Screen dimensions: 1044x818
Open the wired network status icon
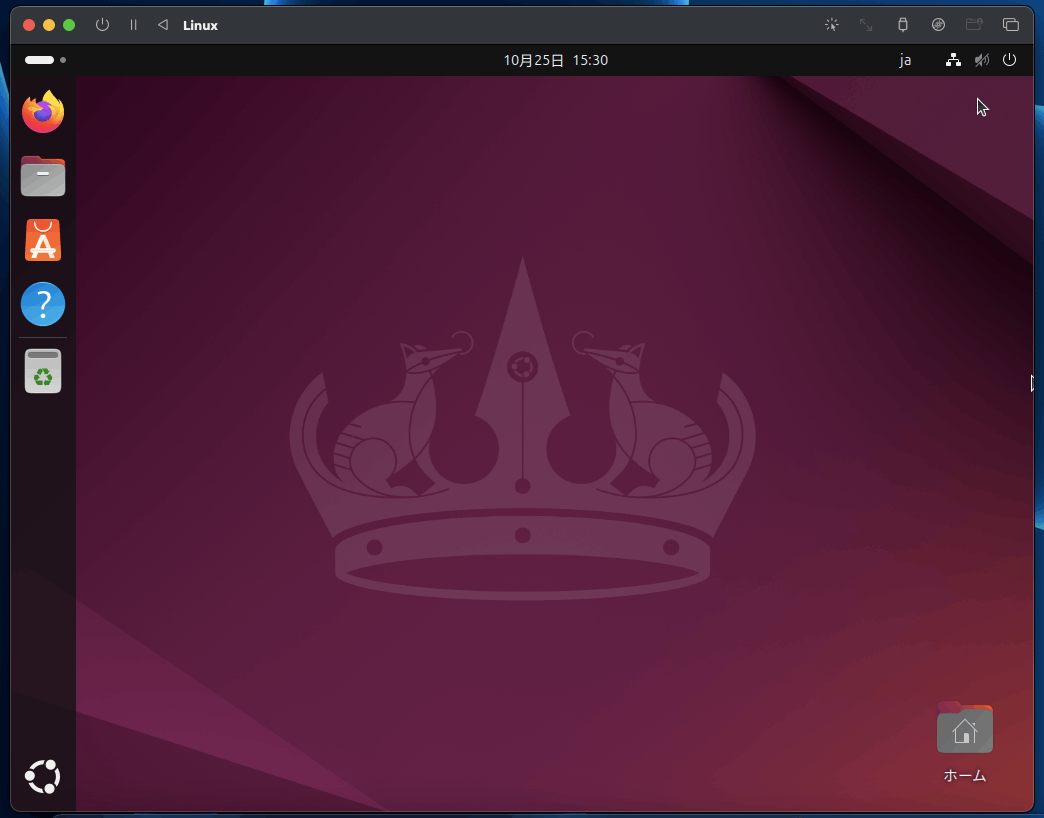point(953,60)
